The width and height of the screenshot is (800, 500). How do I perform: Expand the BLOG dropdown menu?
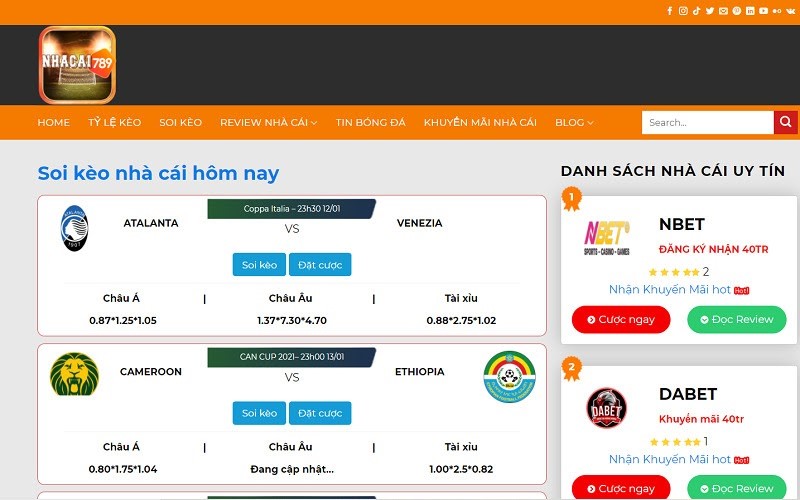[574, 123]
